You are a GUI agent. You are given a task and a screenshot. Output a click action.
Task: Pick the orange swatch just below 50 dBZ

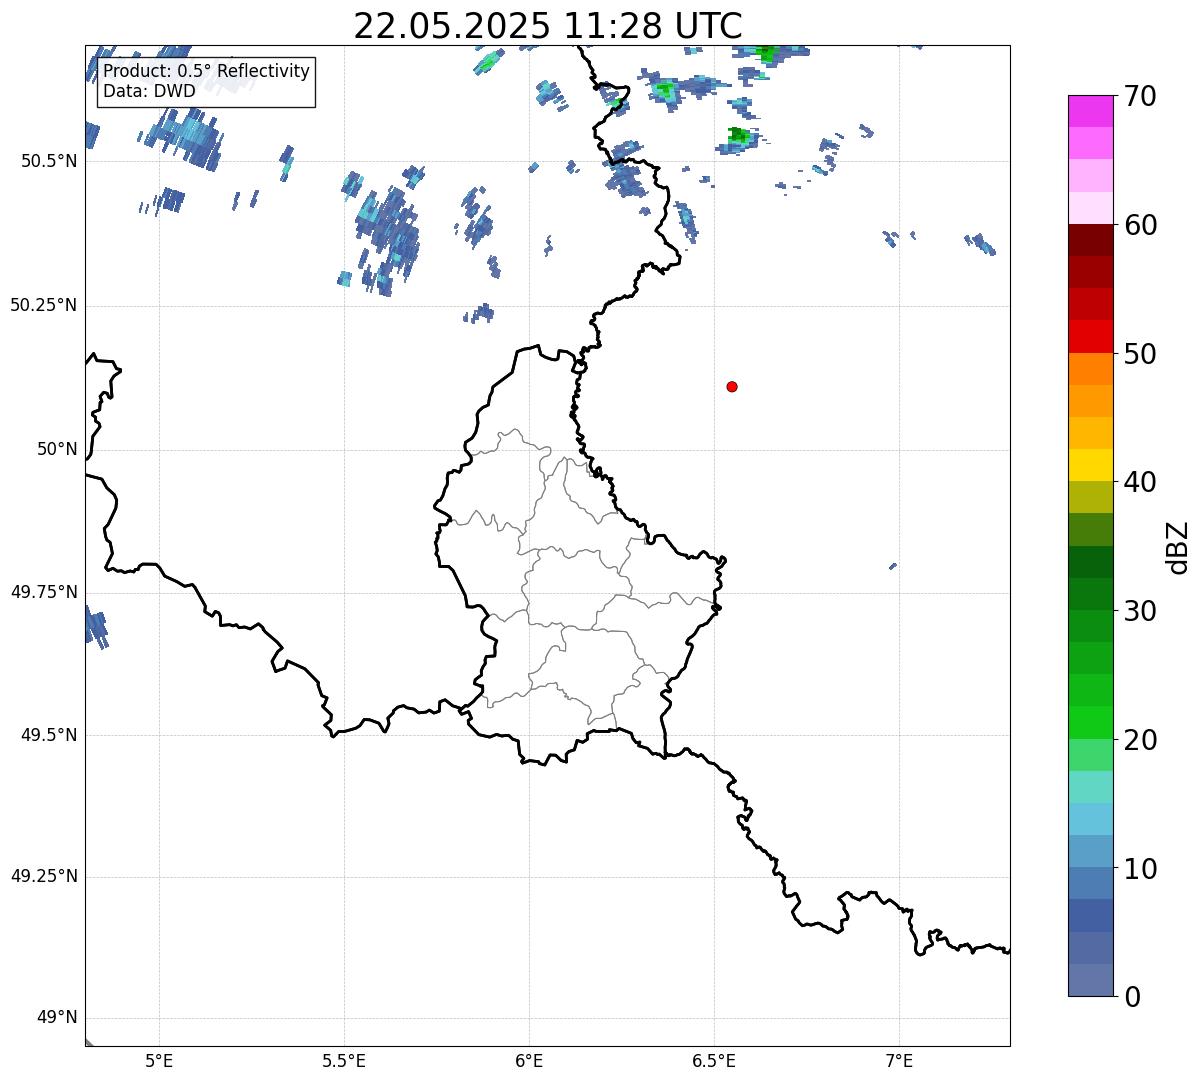[1091, 369]
